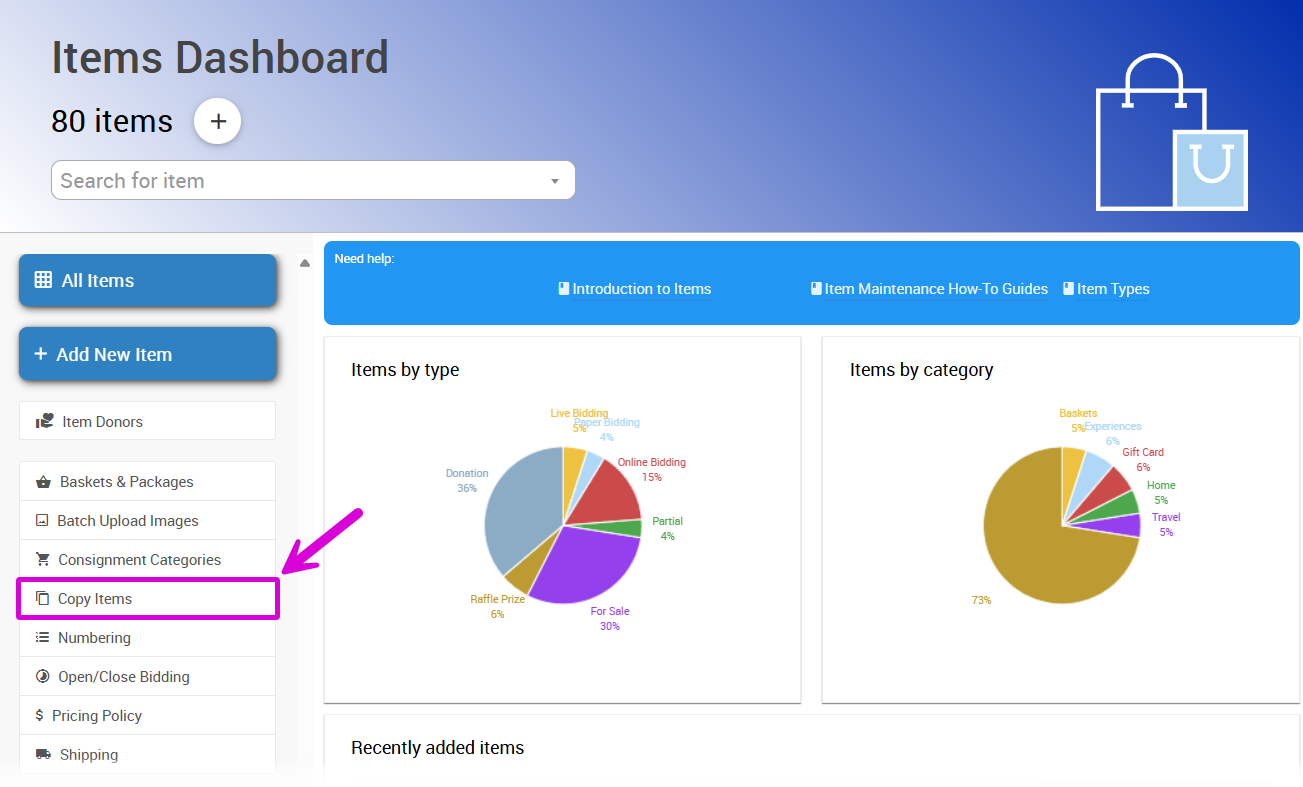Screen dimensions: 1303x787
Task: Click the Shipping truck icon
Action: (43, 755)
